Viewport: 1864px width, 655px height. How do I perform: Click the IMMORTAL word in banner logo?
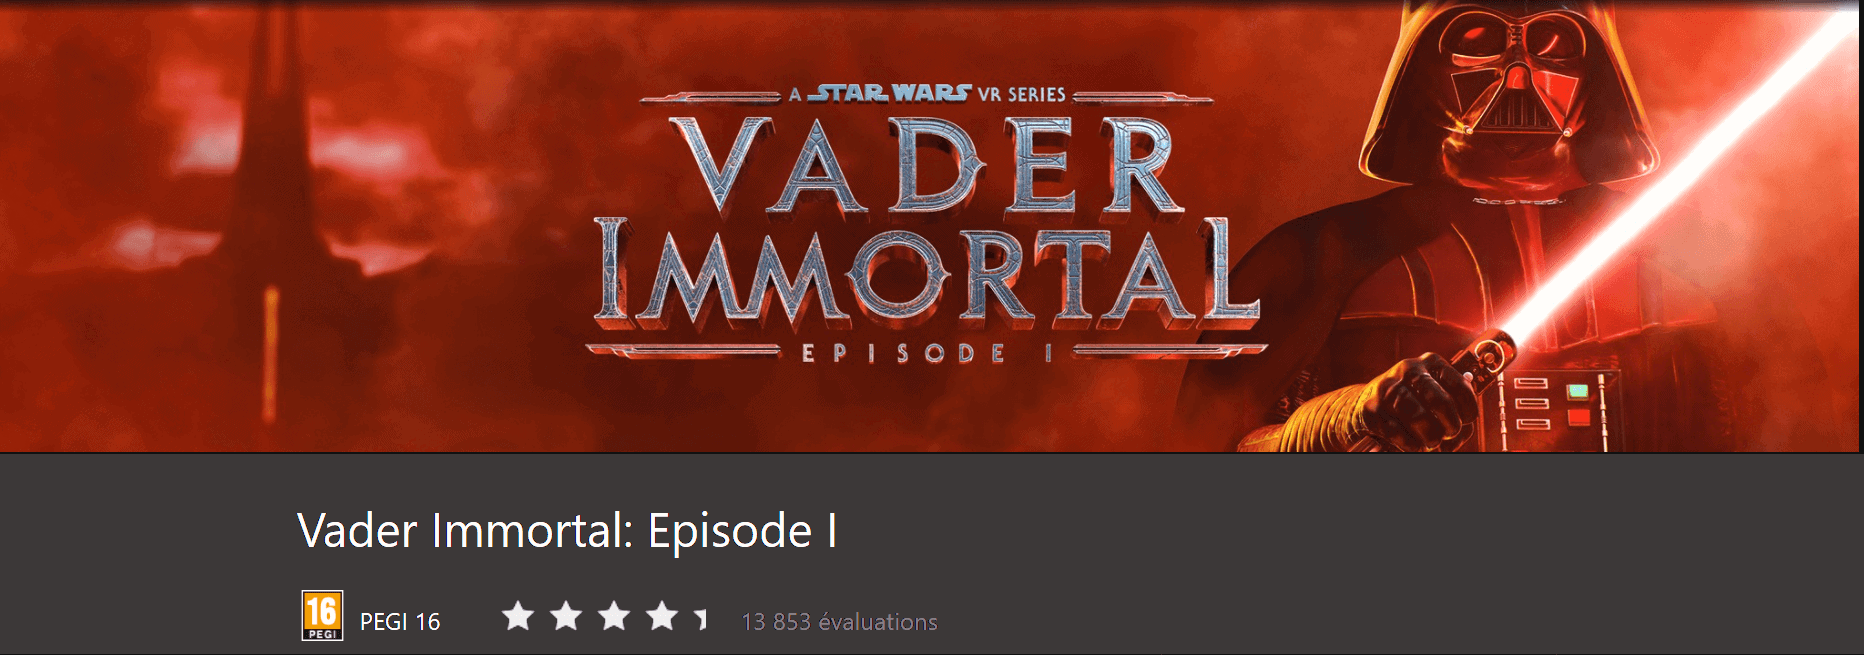click(x=927, y=273)
